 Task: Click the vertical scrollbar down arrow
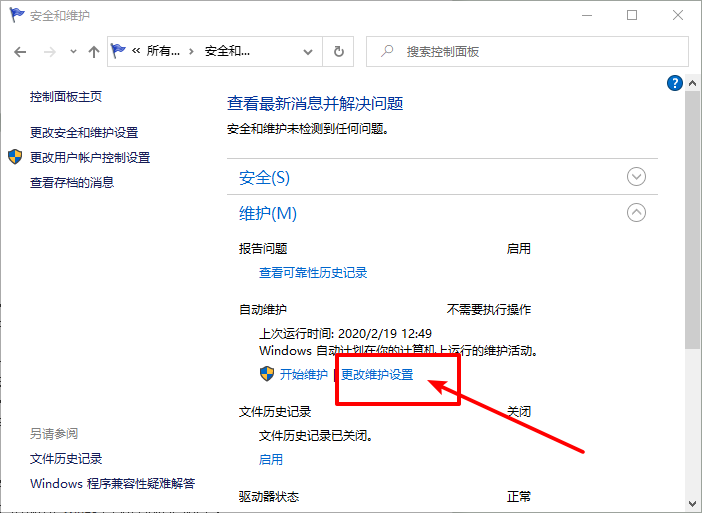point(693,503)
